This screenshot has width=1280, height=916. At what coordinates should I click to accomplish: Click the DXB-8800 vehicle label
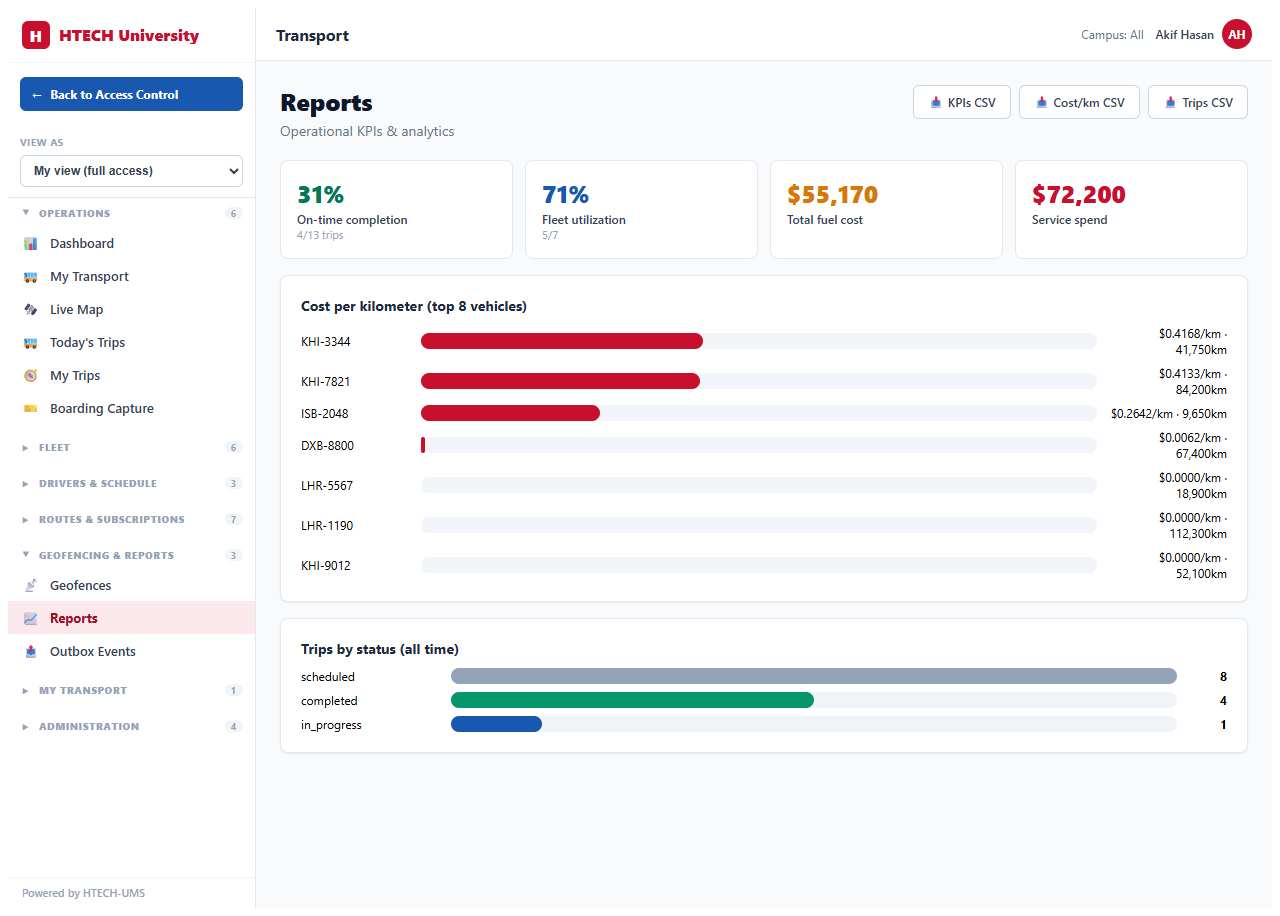click(x=327, y=446)
